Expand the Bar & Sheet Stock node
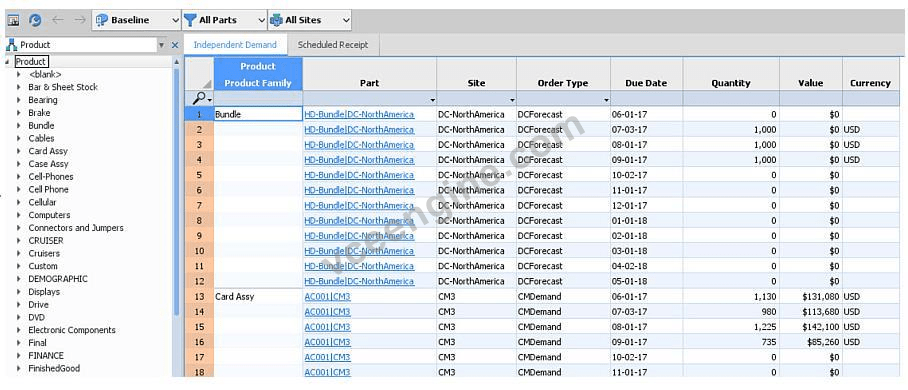 (x=20, y=87)
